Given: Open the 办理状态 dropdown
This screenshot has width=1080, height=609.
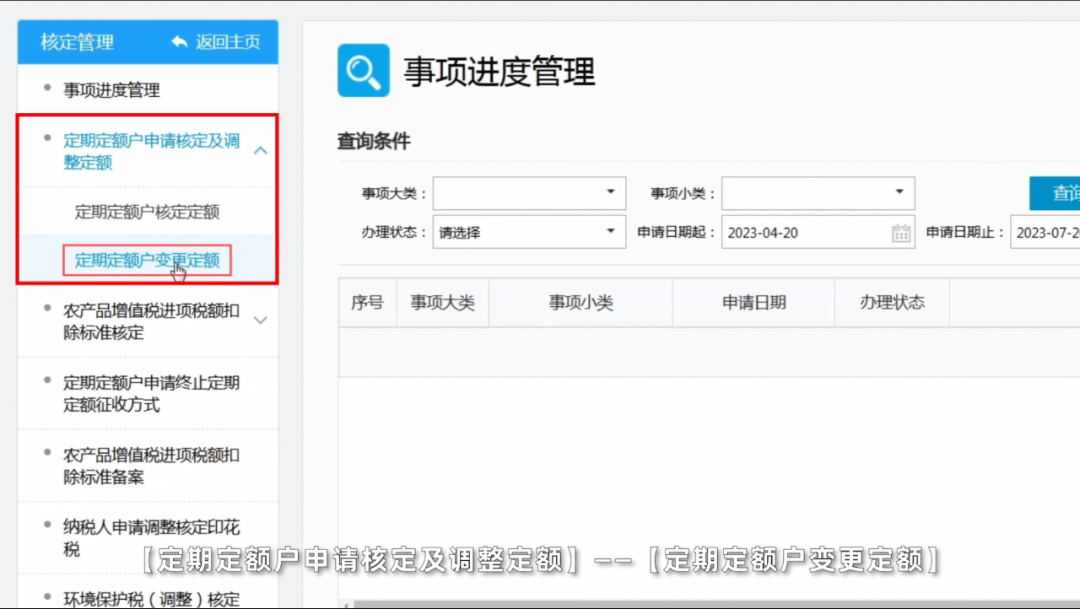Looking at the screenshot, I should [529, 232].
